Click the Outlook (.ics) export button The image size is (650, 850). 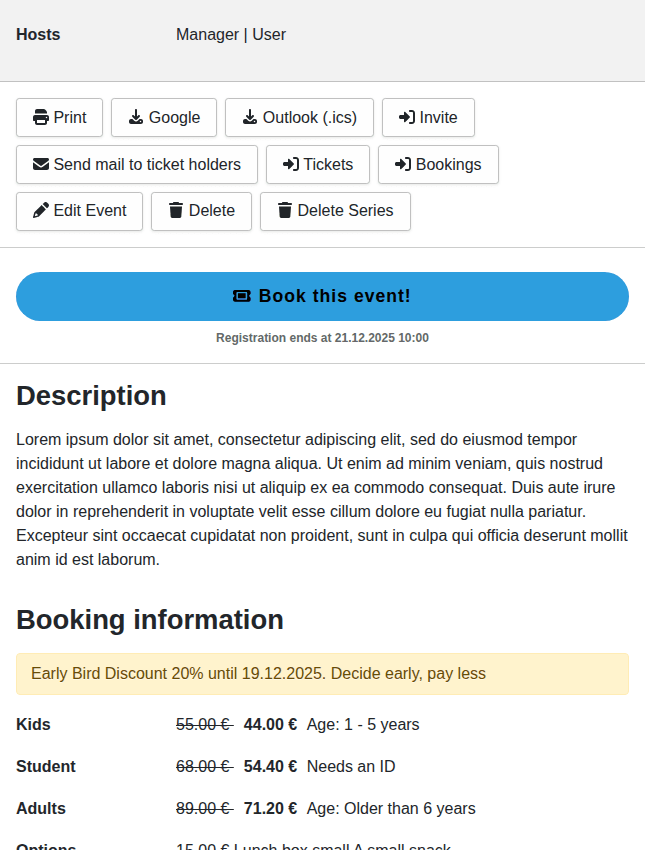tap(299, 118)
